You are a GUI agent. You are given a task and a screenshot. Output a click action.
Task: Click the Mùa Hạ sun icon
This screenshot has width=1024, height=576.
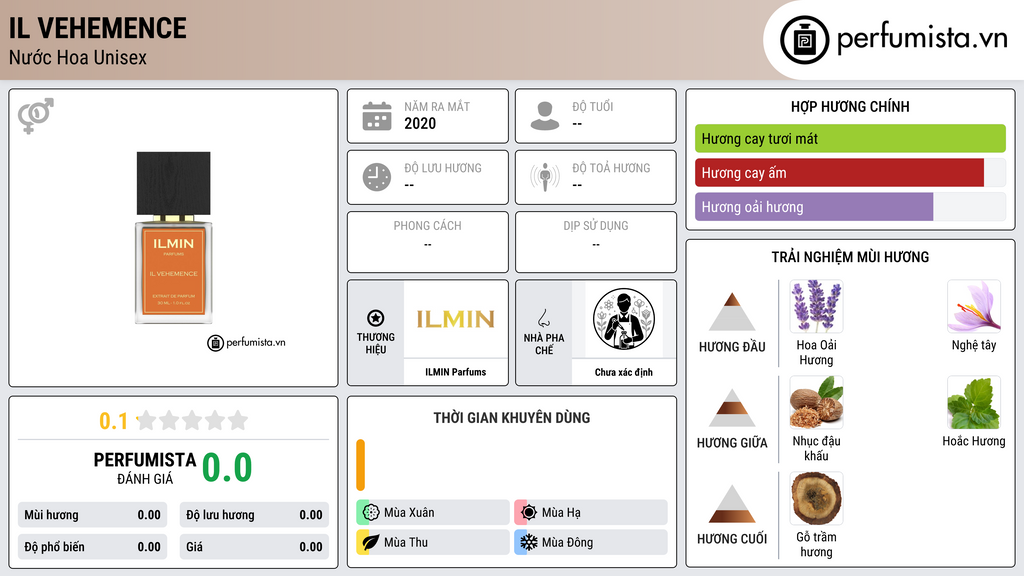[x=529, y=513]
